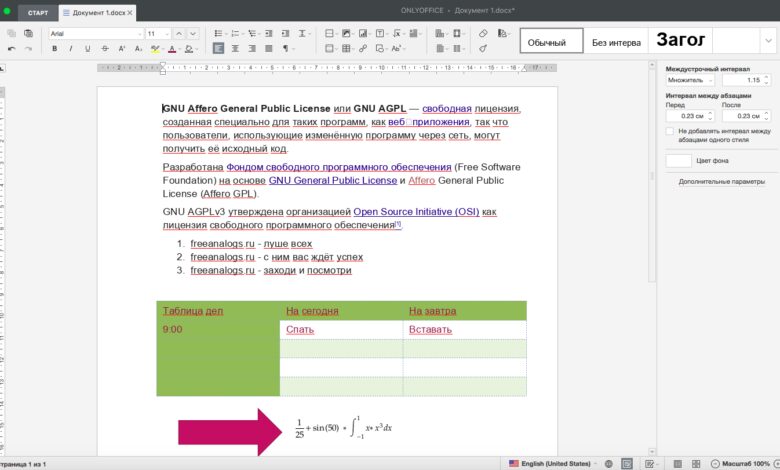Redo the last undone action

pyautogui.click(x=28, y=49)
